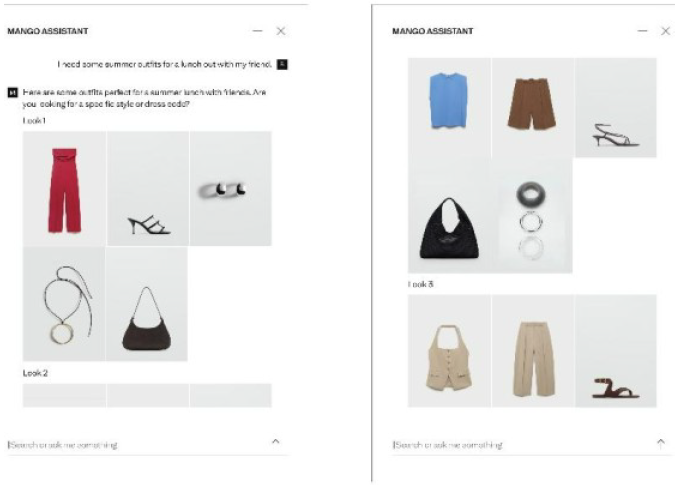Viewport: 682px width, 486px height.
Task: Close the right Mango Assistant panel
Action: (665, 31)
